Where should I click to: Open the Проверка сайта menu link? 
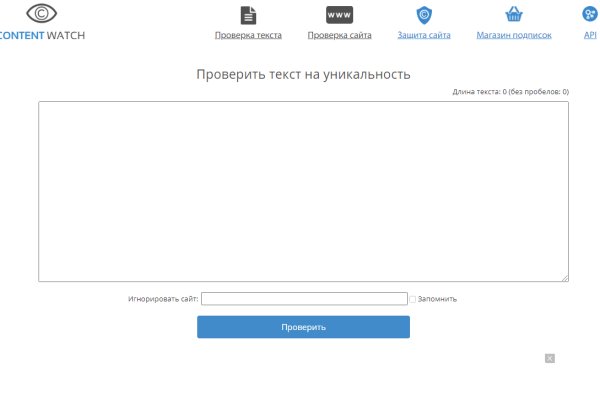[339, 35]
